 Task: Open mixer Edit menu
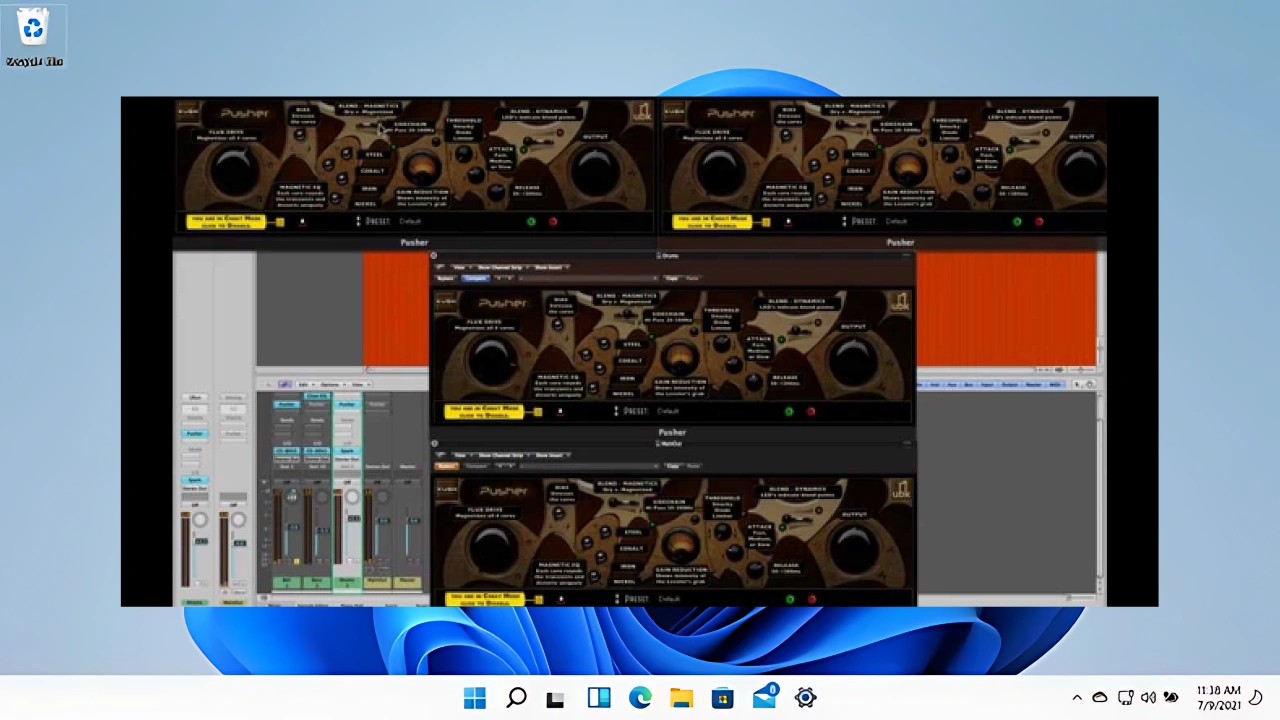[307, 384]
